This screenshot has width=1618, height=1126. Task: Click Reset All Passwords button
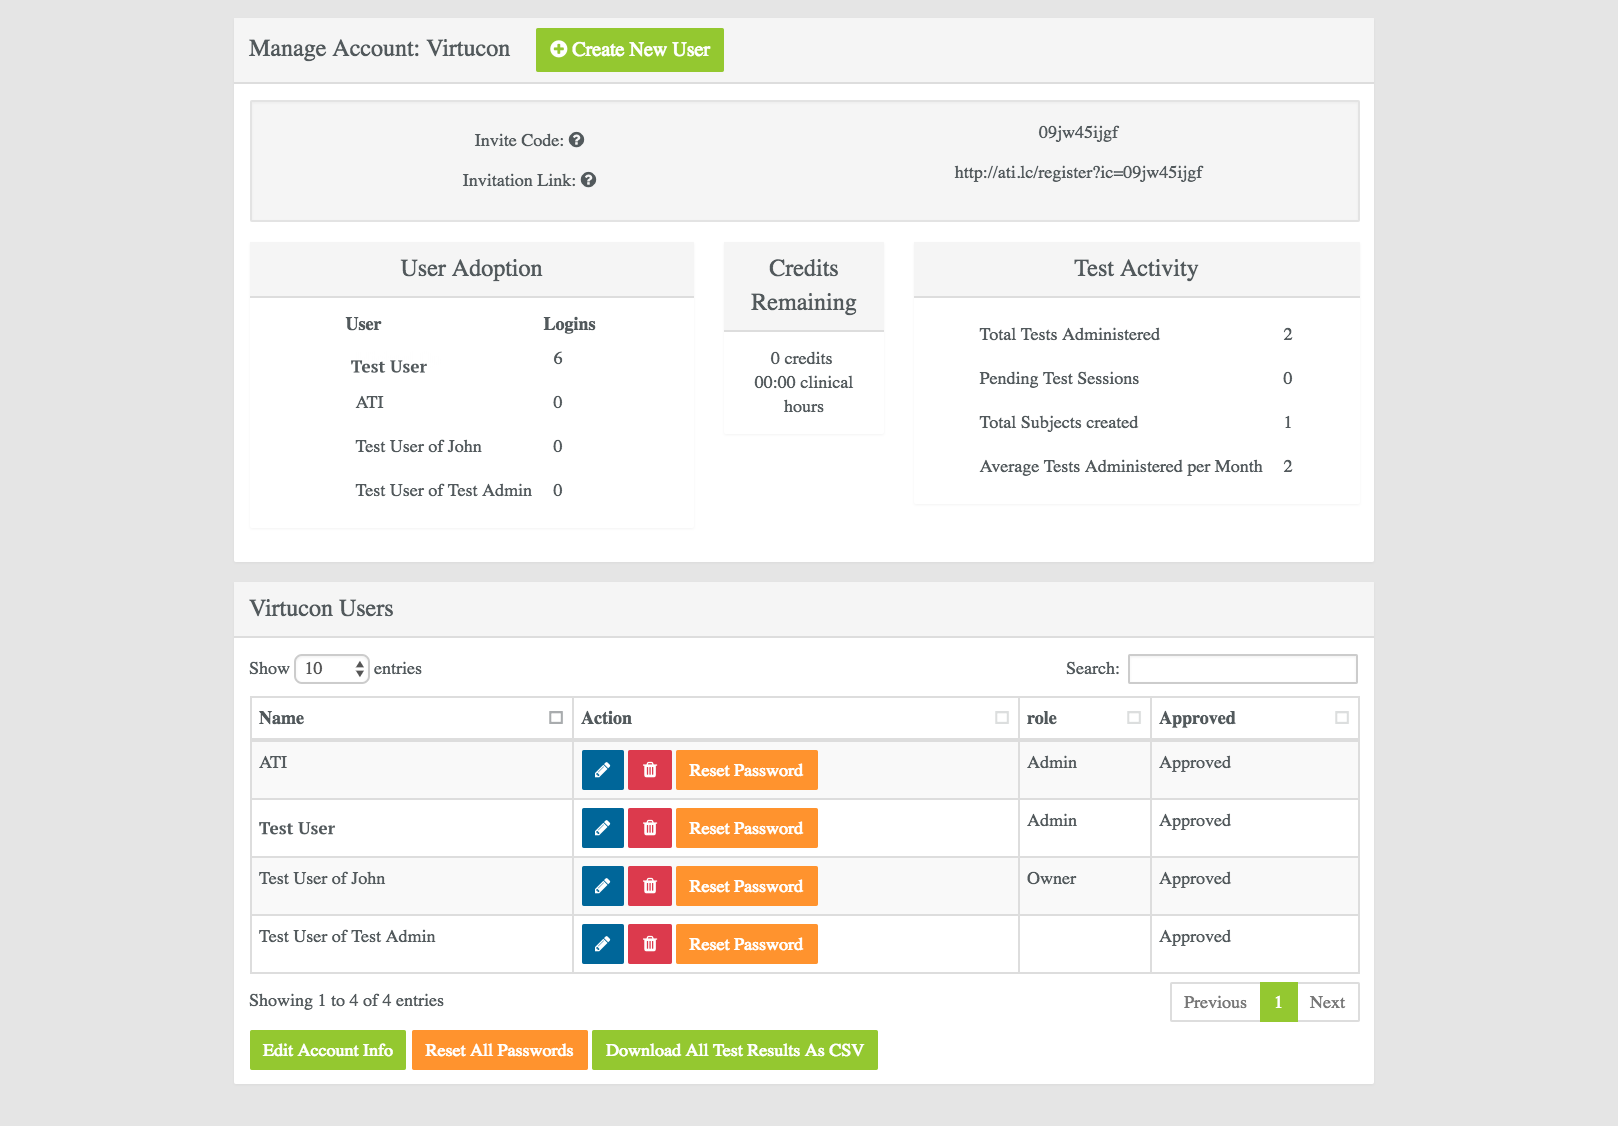499,1050
